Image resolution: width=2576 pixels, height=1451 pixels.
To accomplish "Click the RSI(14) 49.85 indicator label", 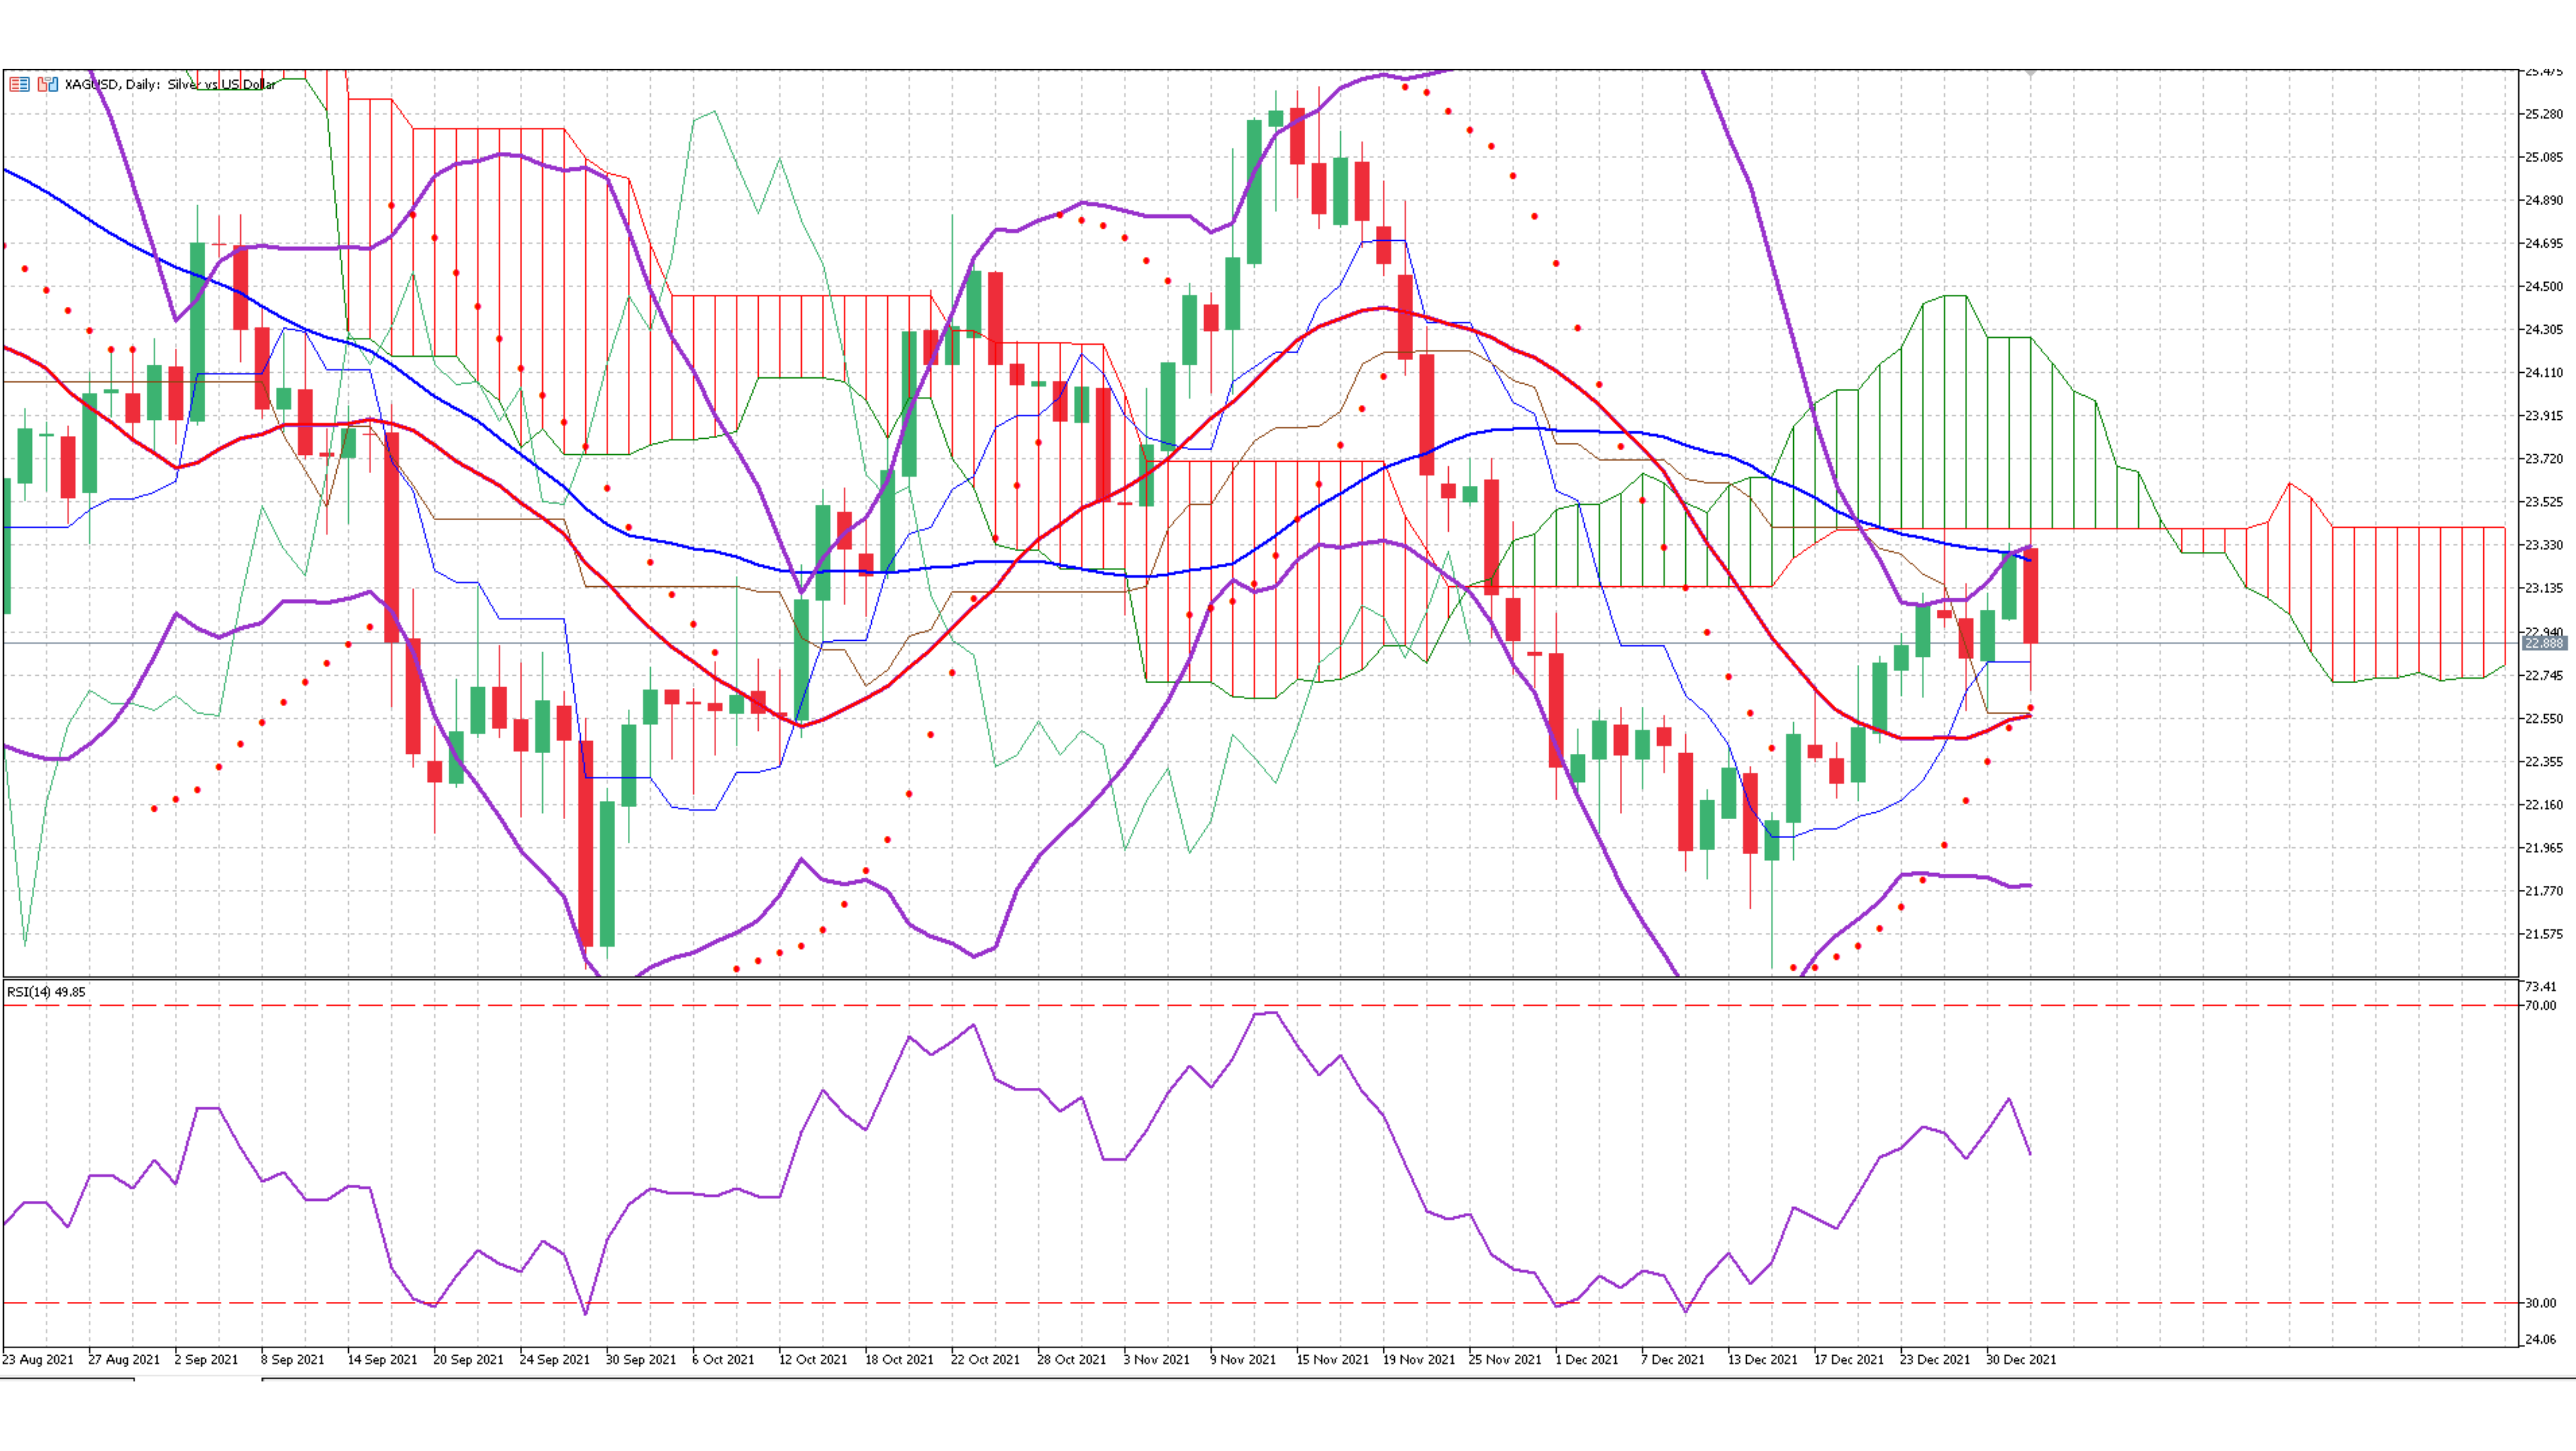I will pyautogui.click(x=46, y=992).
